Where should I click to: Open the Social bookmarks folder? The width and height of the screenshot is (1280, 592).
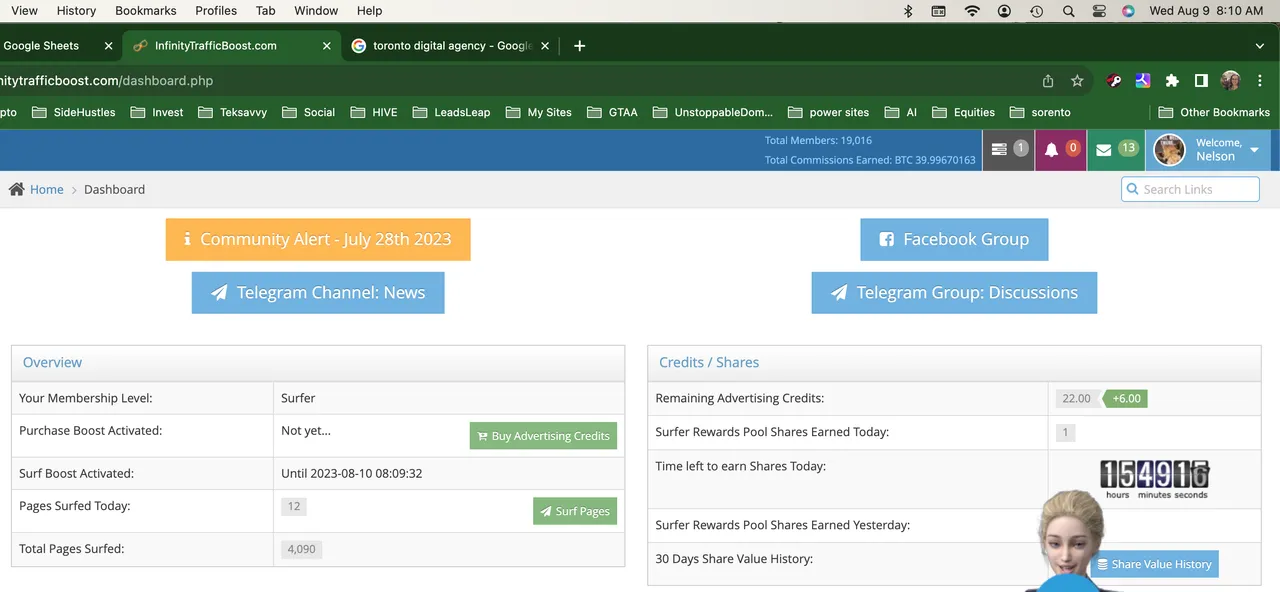(309, 112)
